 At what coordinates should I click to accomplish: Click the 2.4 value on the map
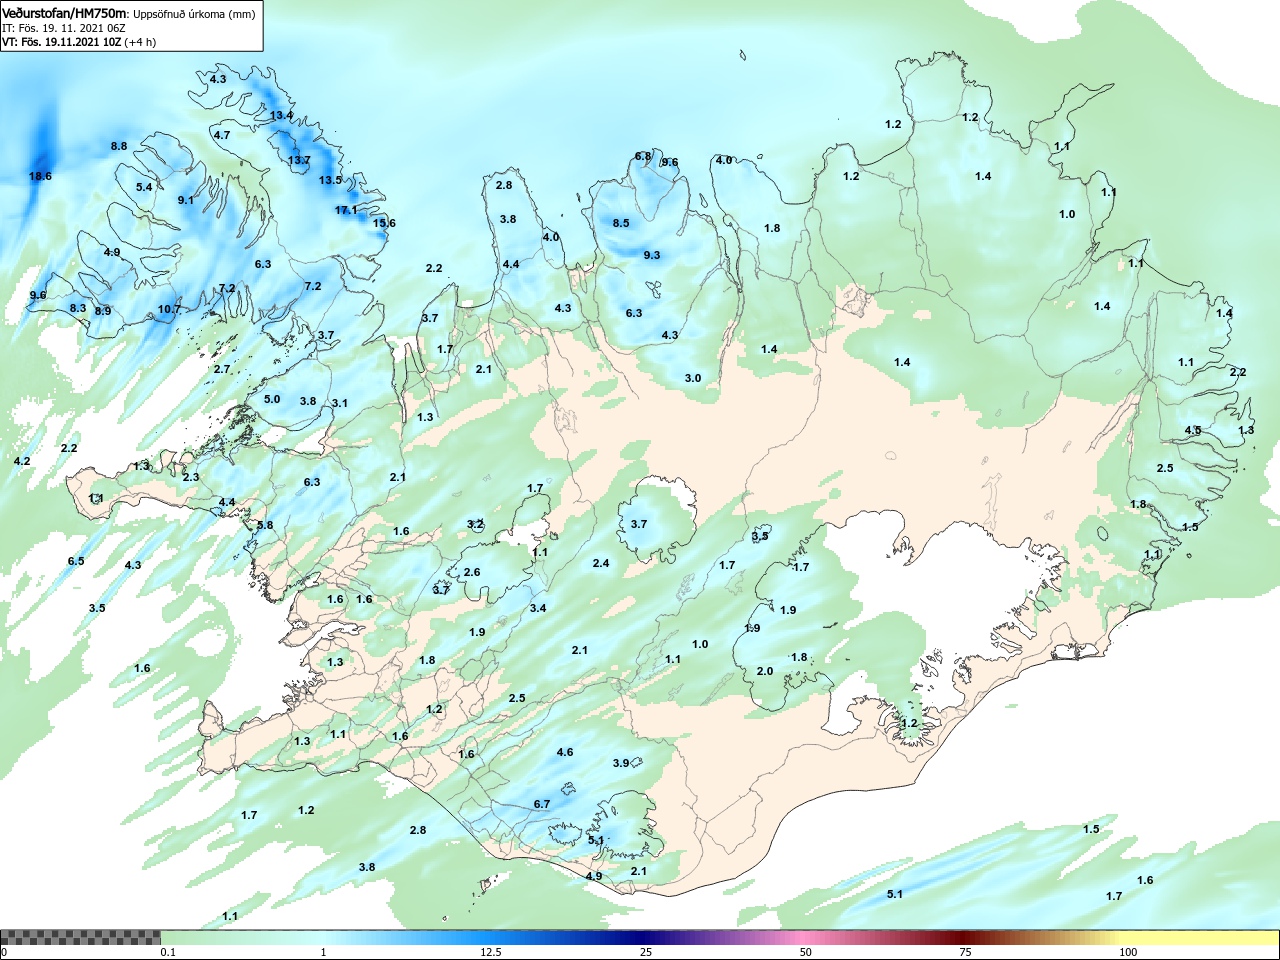(x=601, y=563)
